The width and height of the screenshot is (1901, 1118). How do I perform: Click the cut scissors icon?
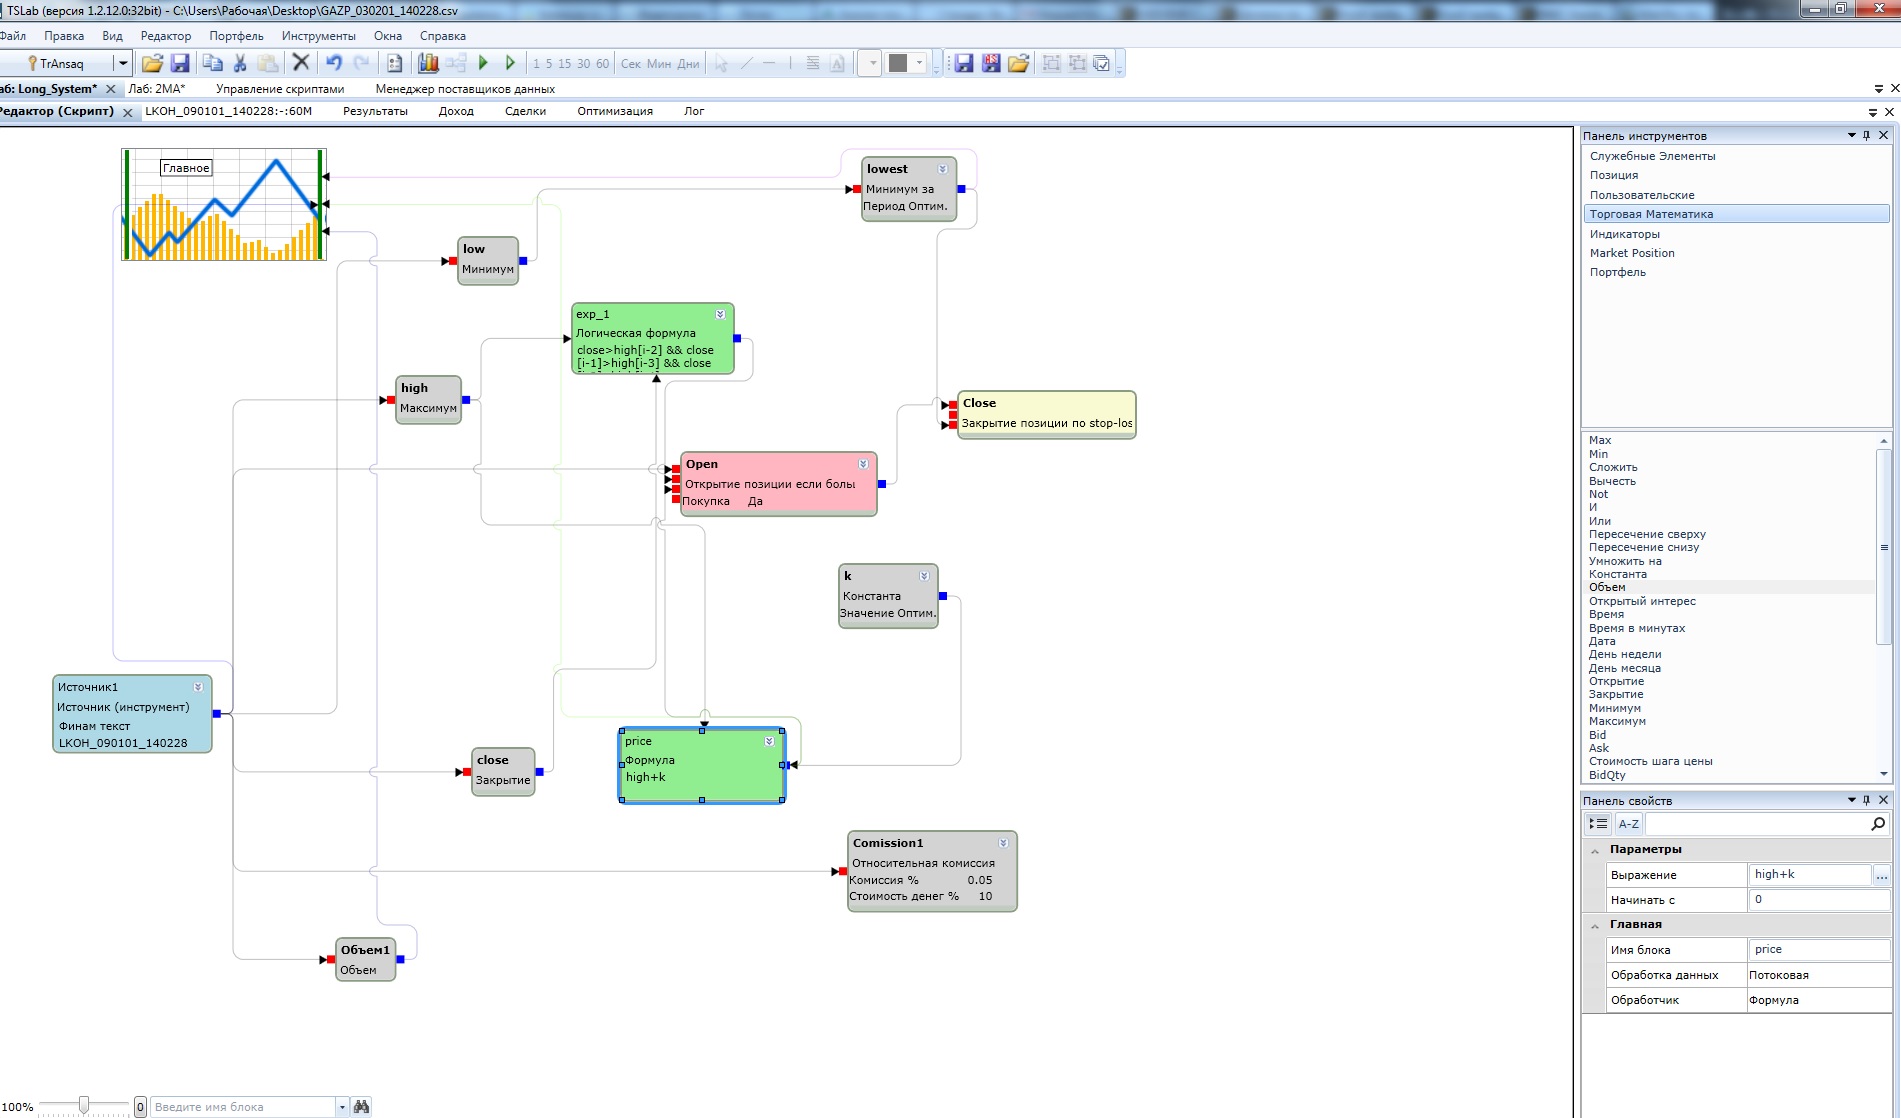(x=240, y=63)
